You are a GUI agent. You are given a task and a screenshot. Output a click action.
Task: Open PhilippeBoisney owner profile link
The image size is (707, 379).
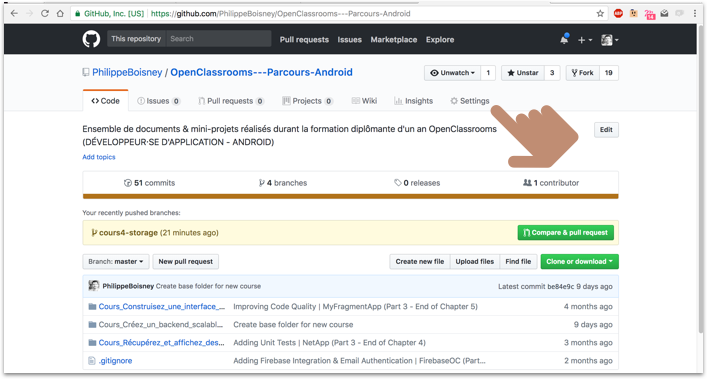tap(127, 72)
